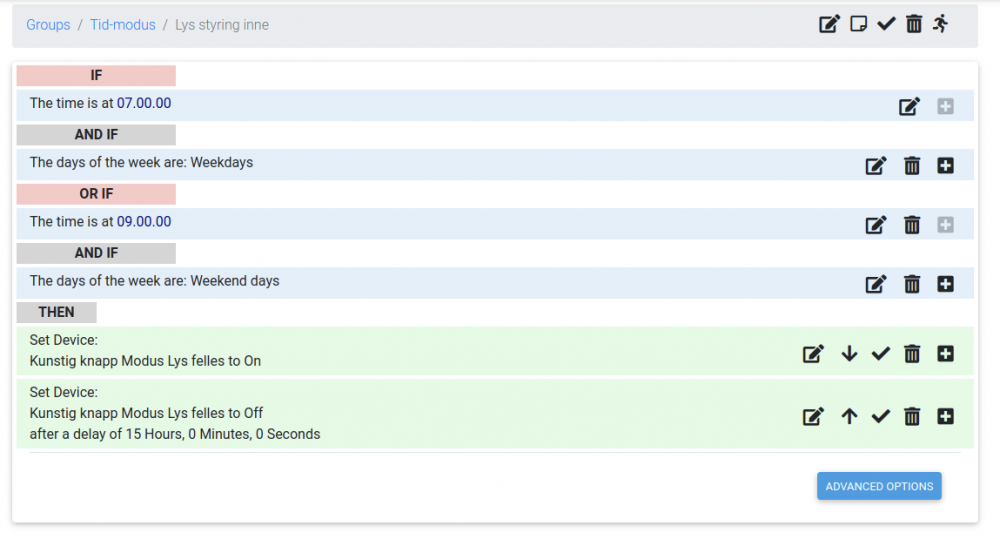The image size is (1000, 546).
Task: Add a condition below Weekend days row
Action: [945, 284]
